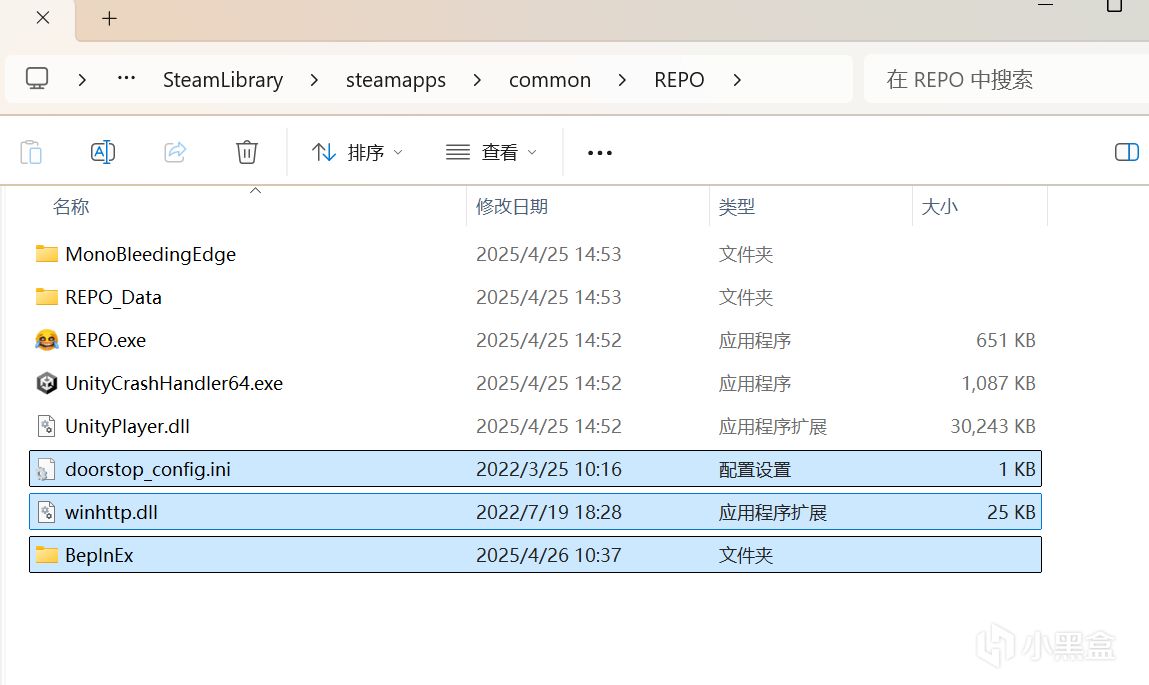Image resolution: width=1149 pixels, height=685 pixels.
Task: Click the date 2022/3/25 10:16
Action: [549, 470]
